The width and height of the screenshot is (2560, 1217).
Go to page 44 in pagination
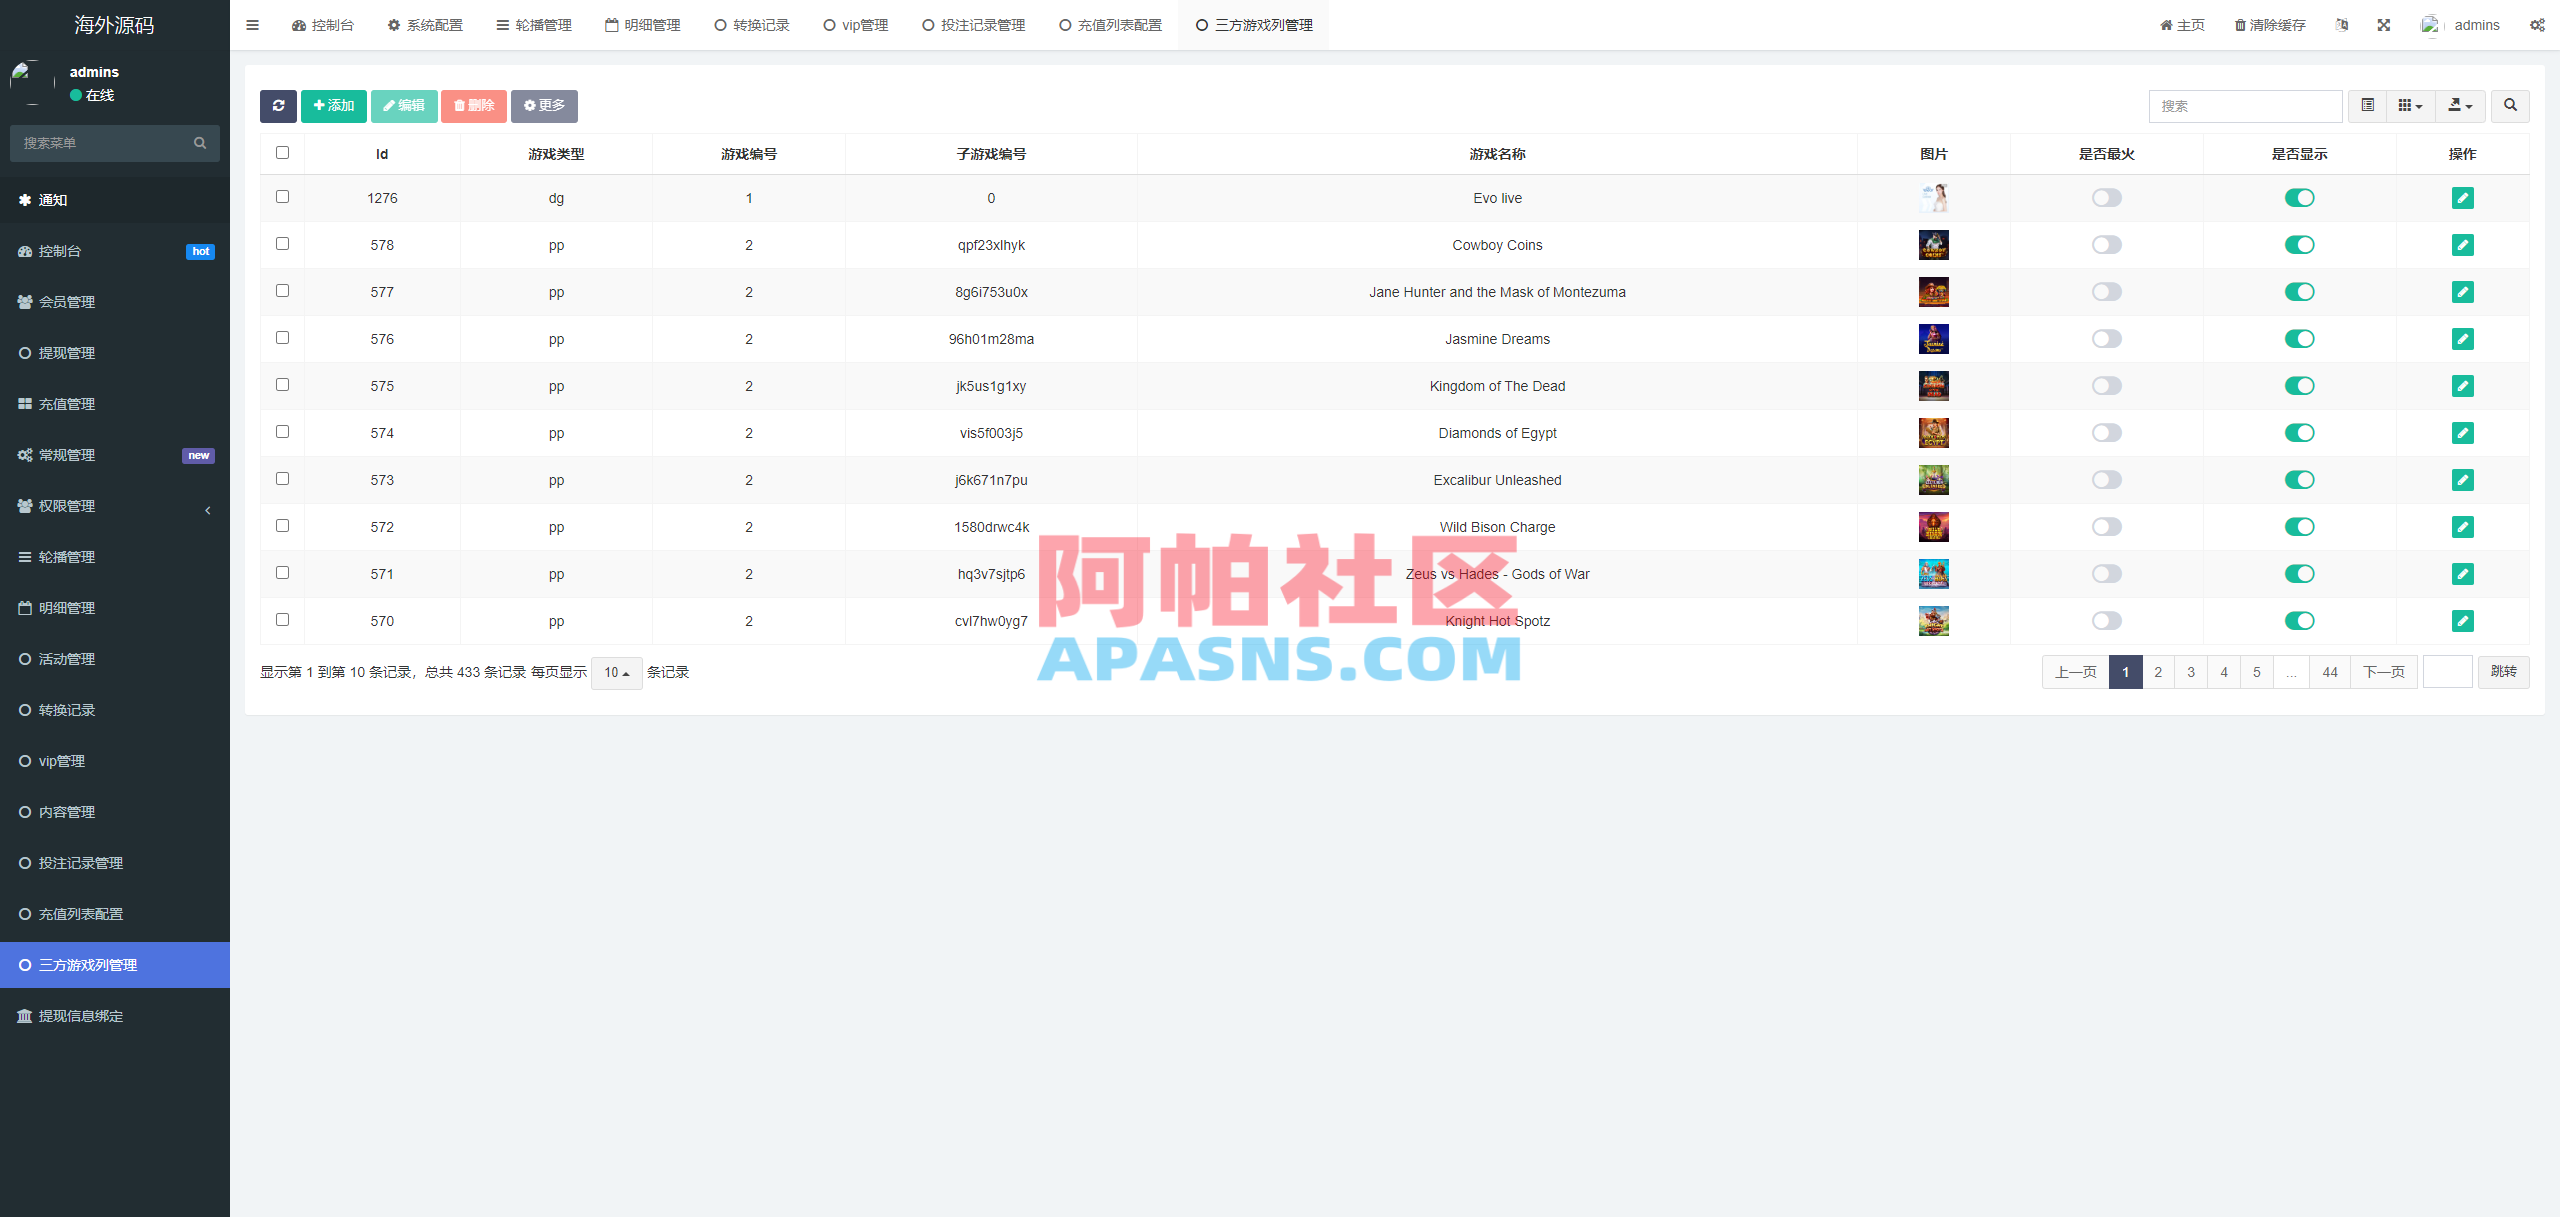[x=2330, y=673]
